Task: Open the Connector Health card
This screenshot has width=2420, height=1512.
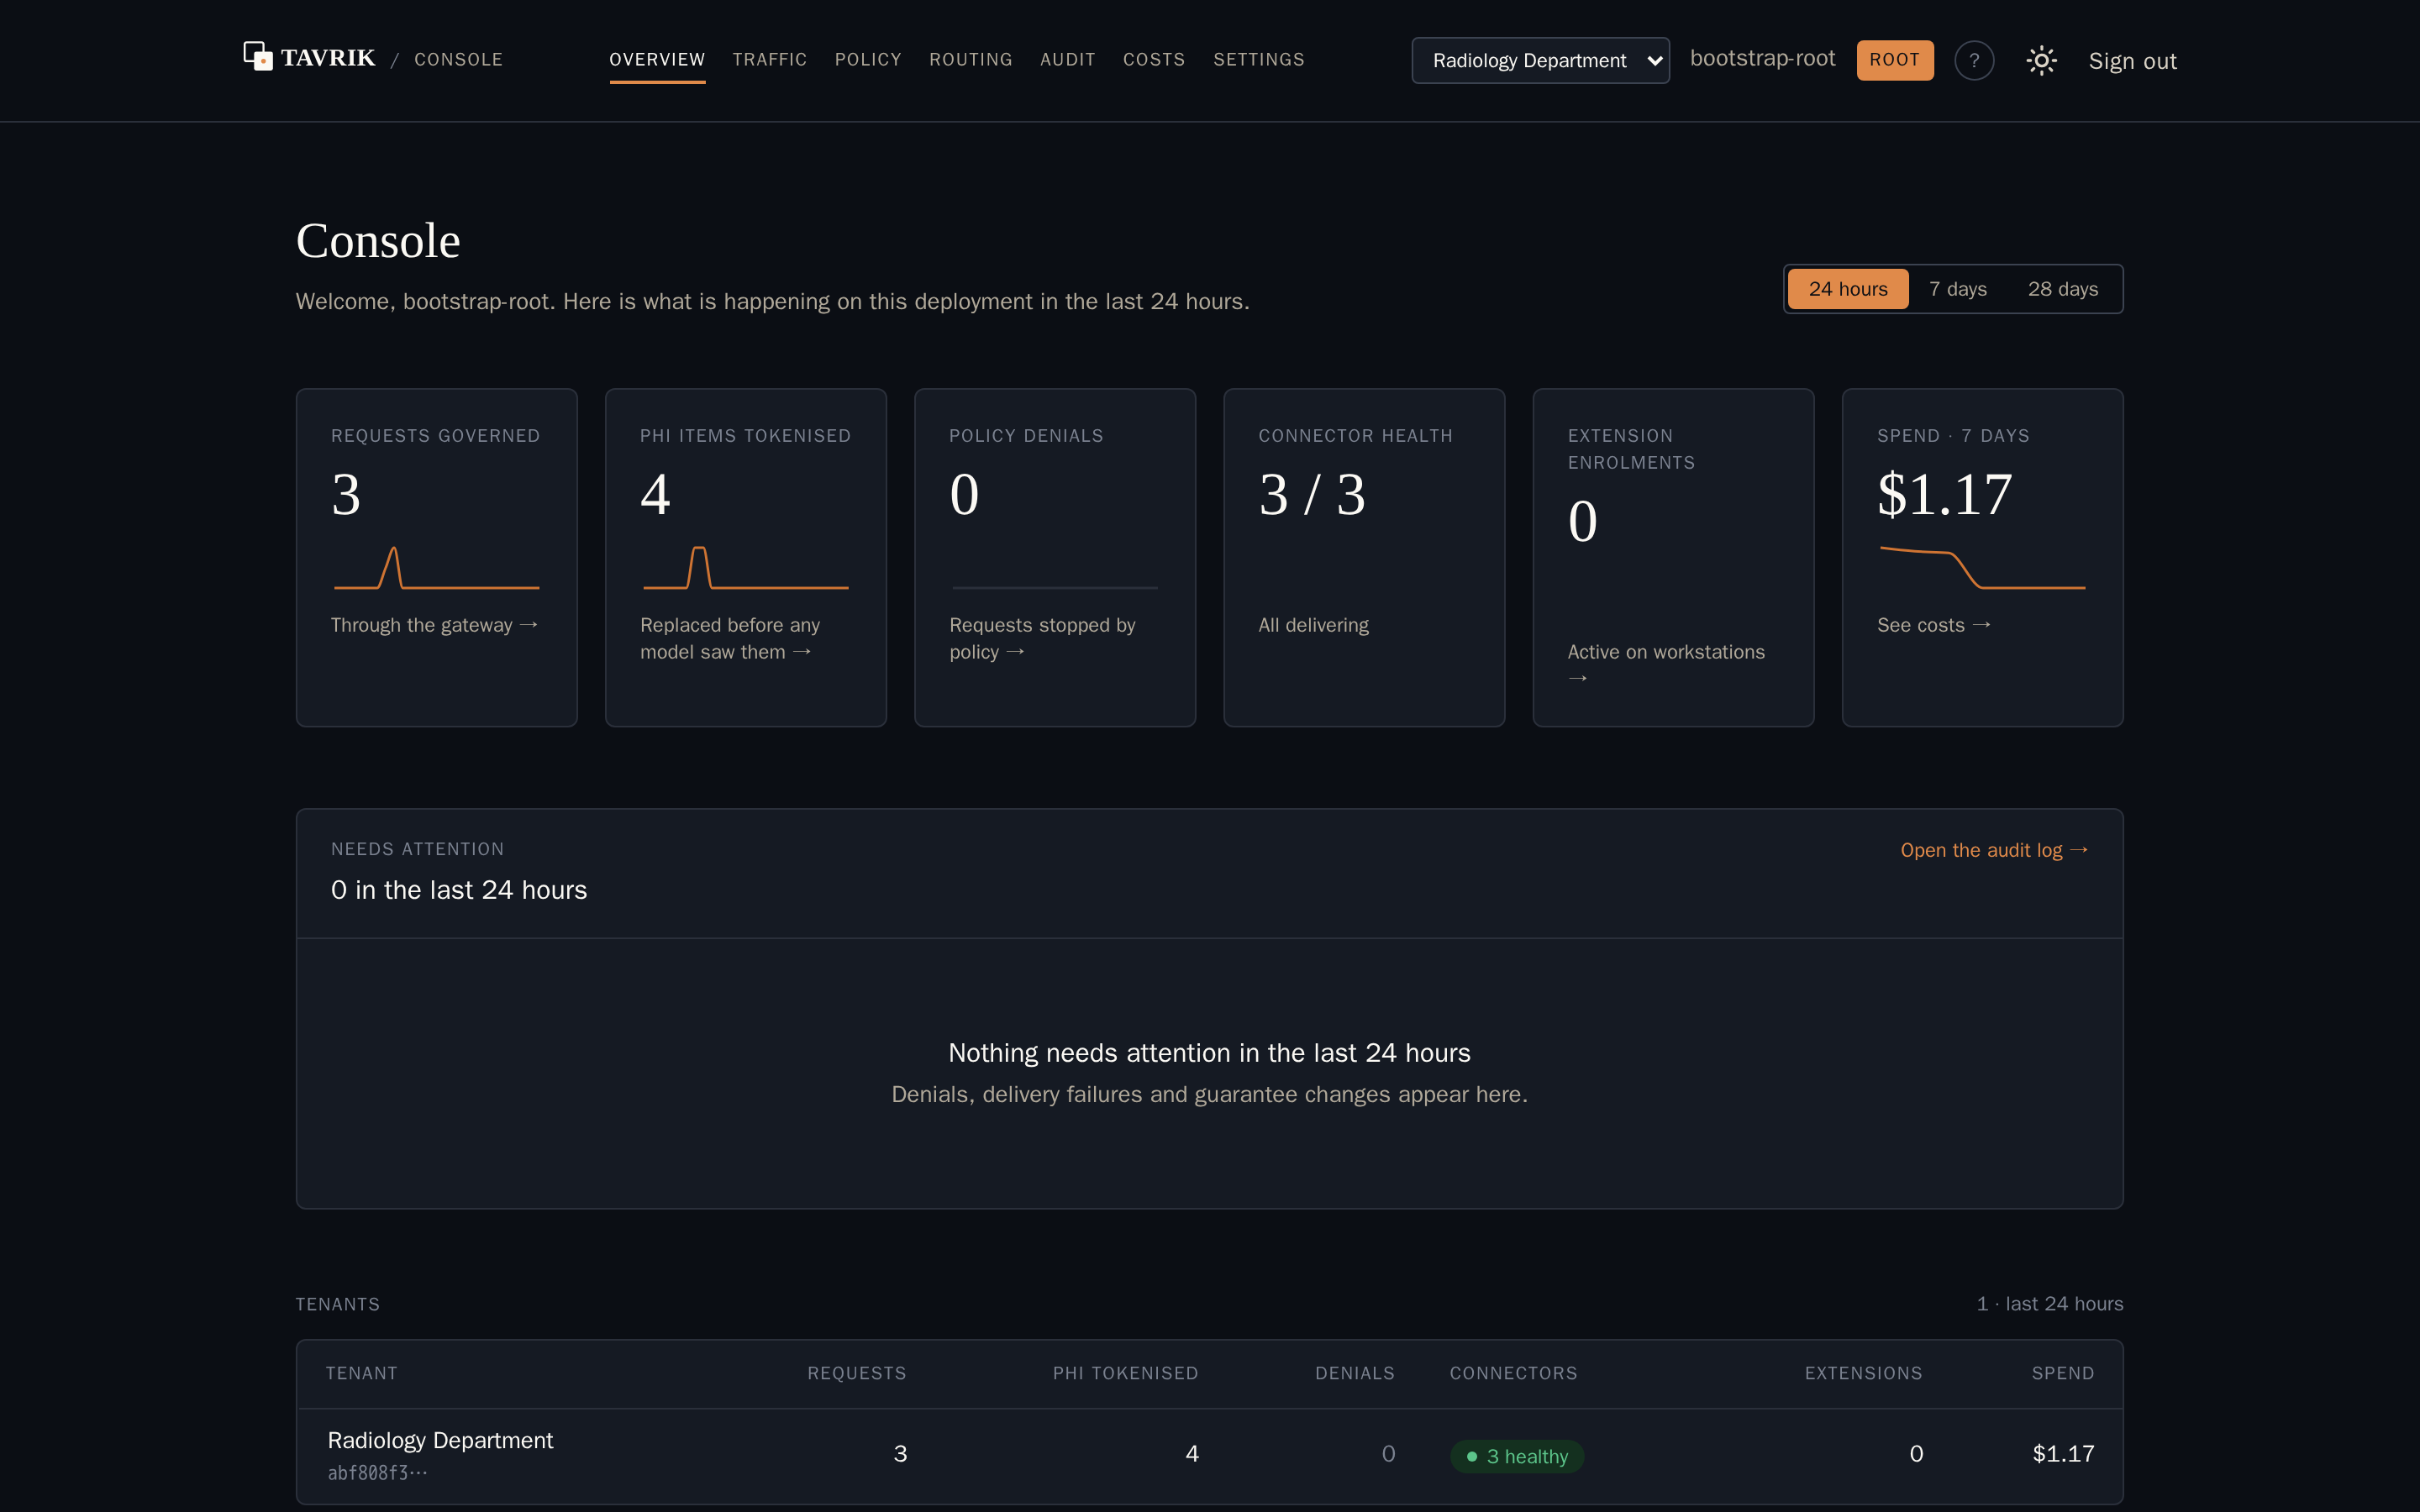Action: pyautogui.click(x=1364, y=557)
